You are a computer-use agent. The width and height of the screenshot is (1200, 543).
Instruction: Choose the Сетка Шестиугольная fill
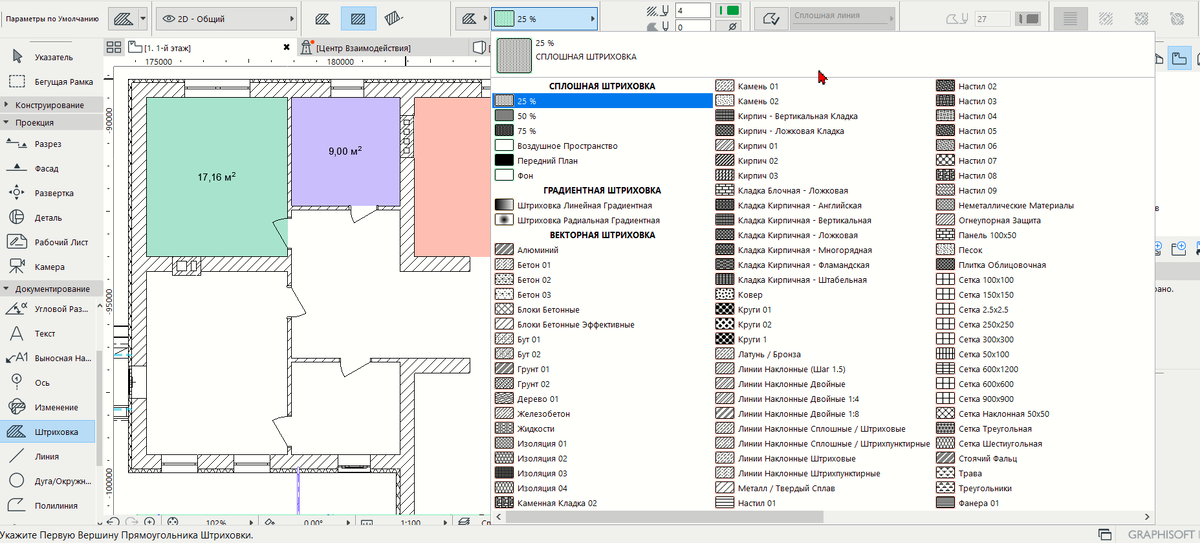pyautogui.click(x=1044, y=443)
